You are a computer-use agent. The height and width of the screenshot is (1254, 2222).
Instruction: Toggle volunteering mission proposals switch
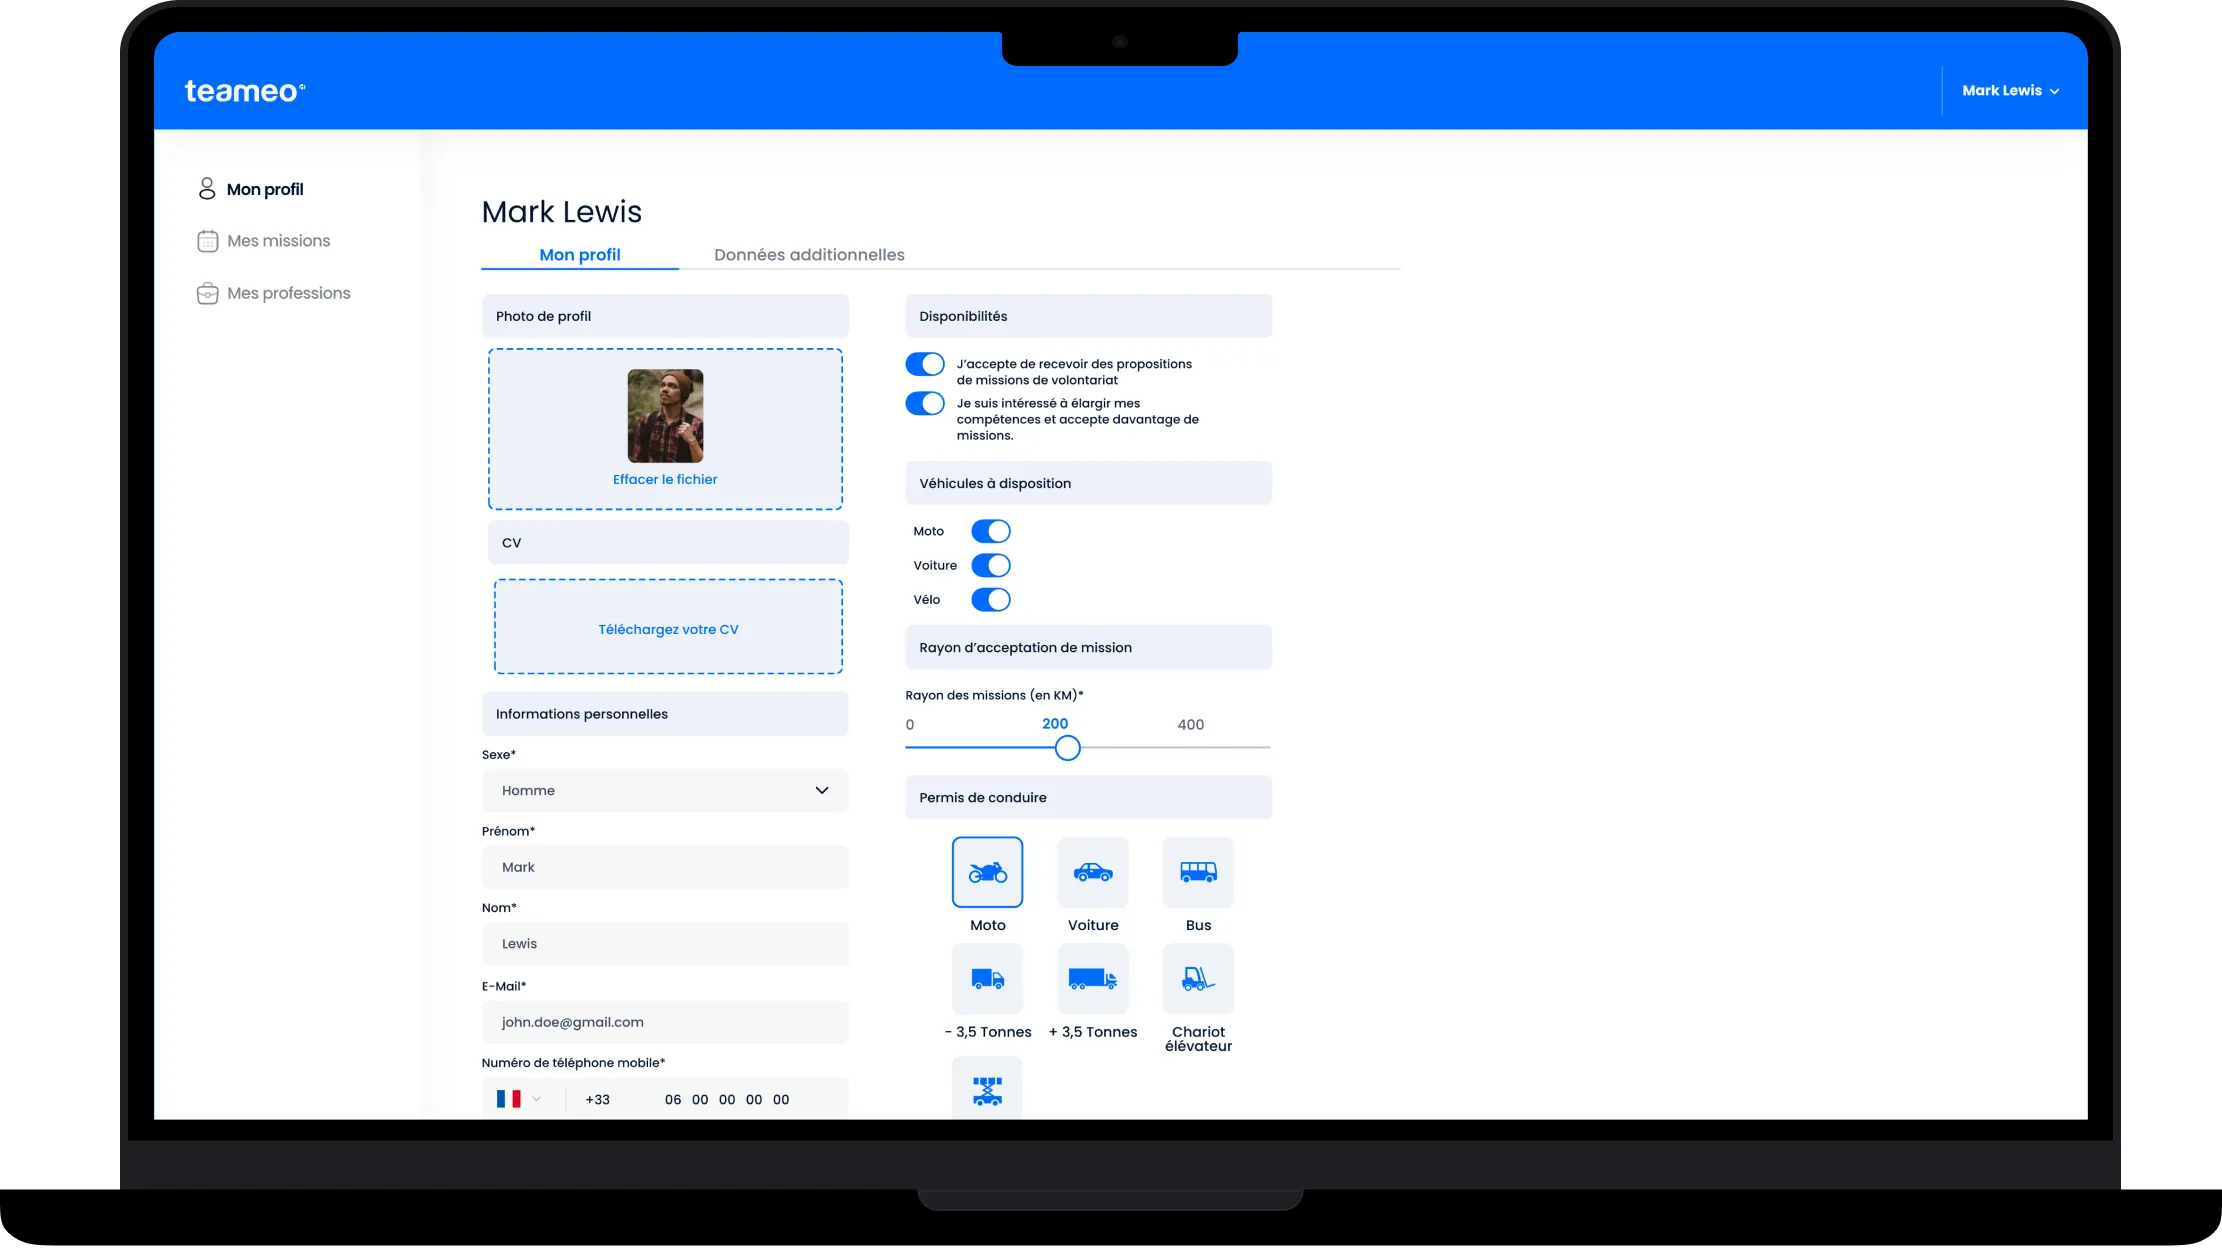click(925, 364)
